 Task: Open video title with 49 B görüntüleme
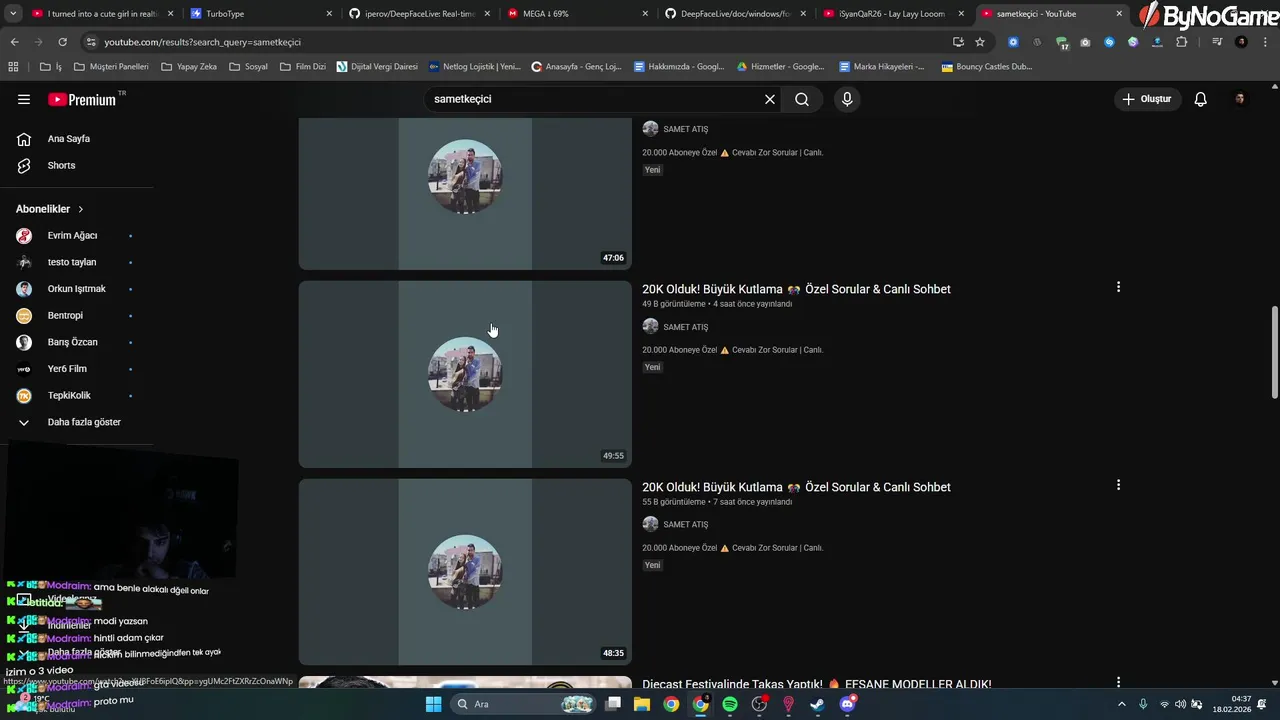pos(796,289)
